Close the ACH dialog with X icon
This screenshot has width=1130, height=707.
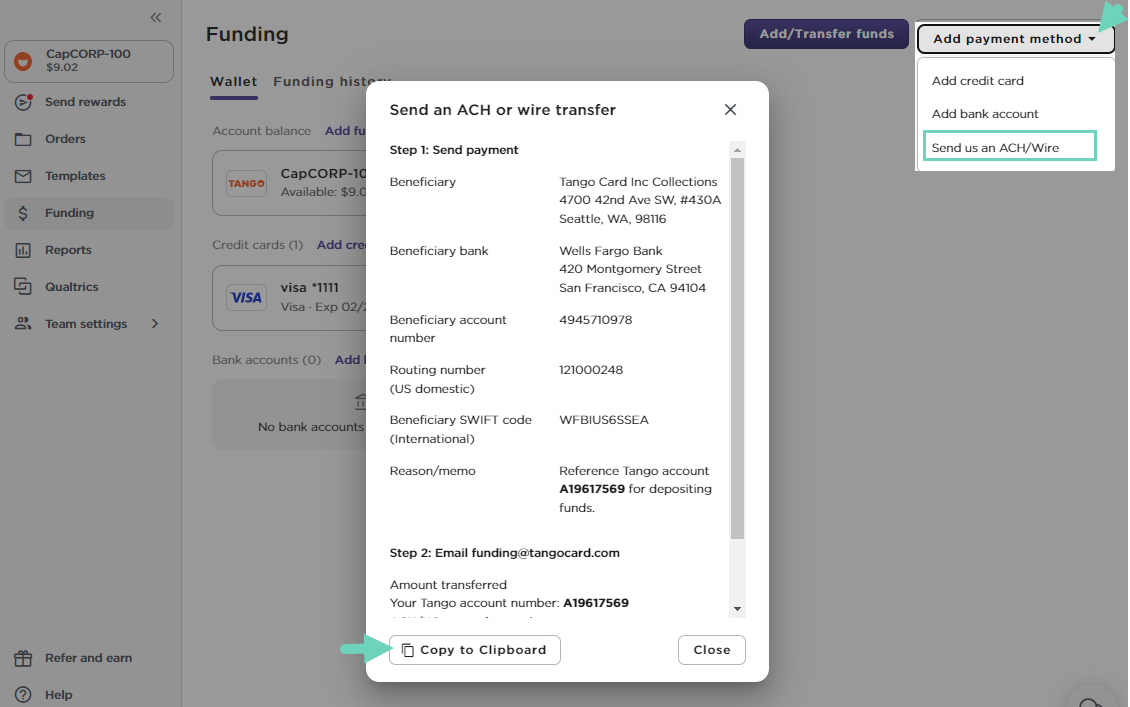(x=730, y=110)
